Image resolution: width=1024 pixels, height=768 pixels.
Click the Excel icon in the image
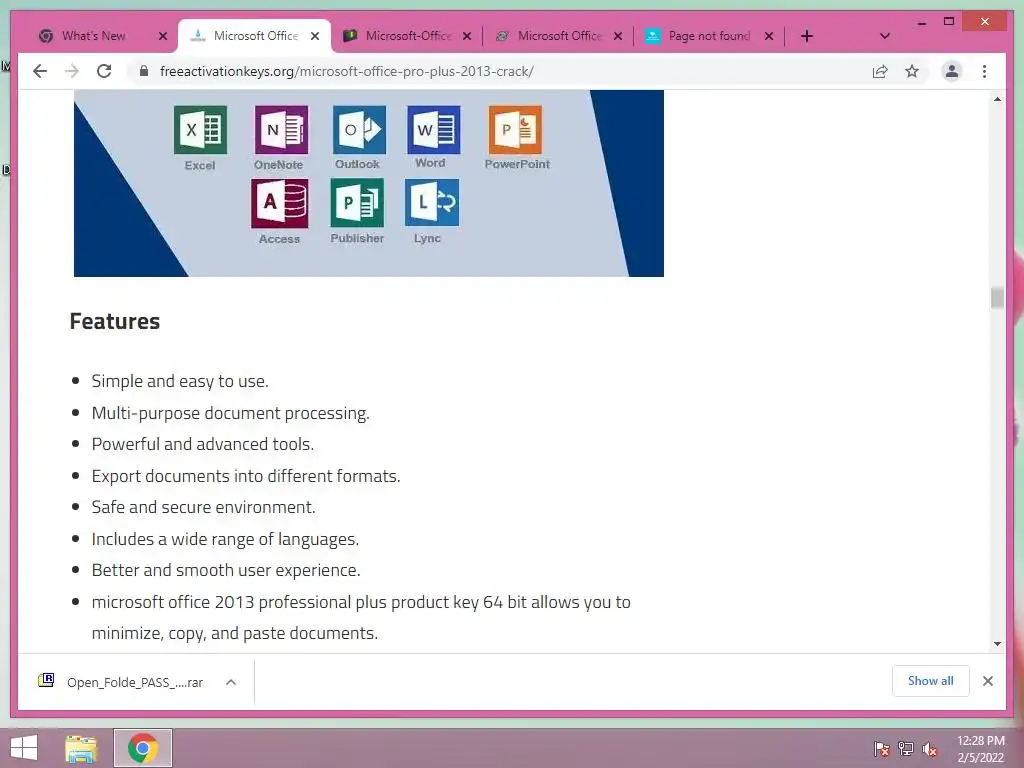200,130
